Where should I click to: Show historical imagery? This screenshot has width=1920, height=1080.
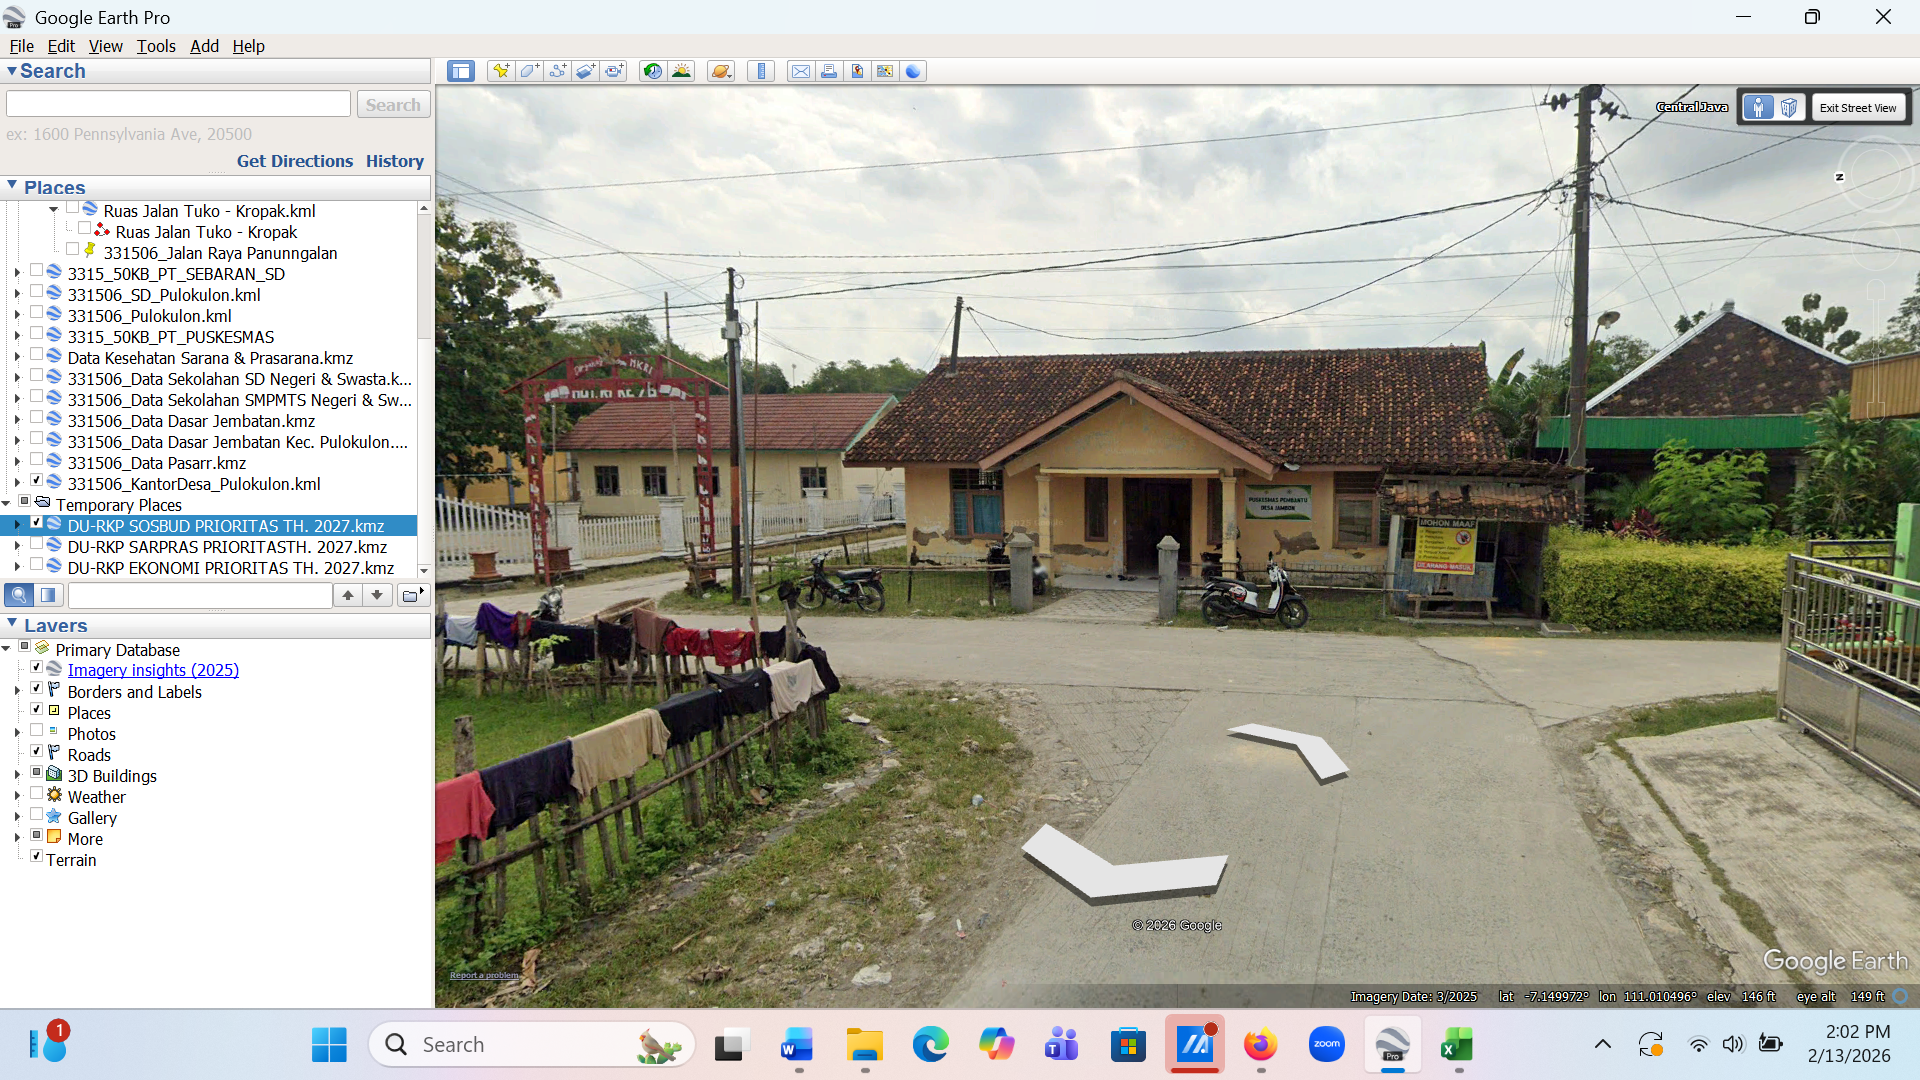(653, 71)
